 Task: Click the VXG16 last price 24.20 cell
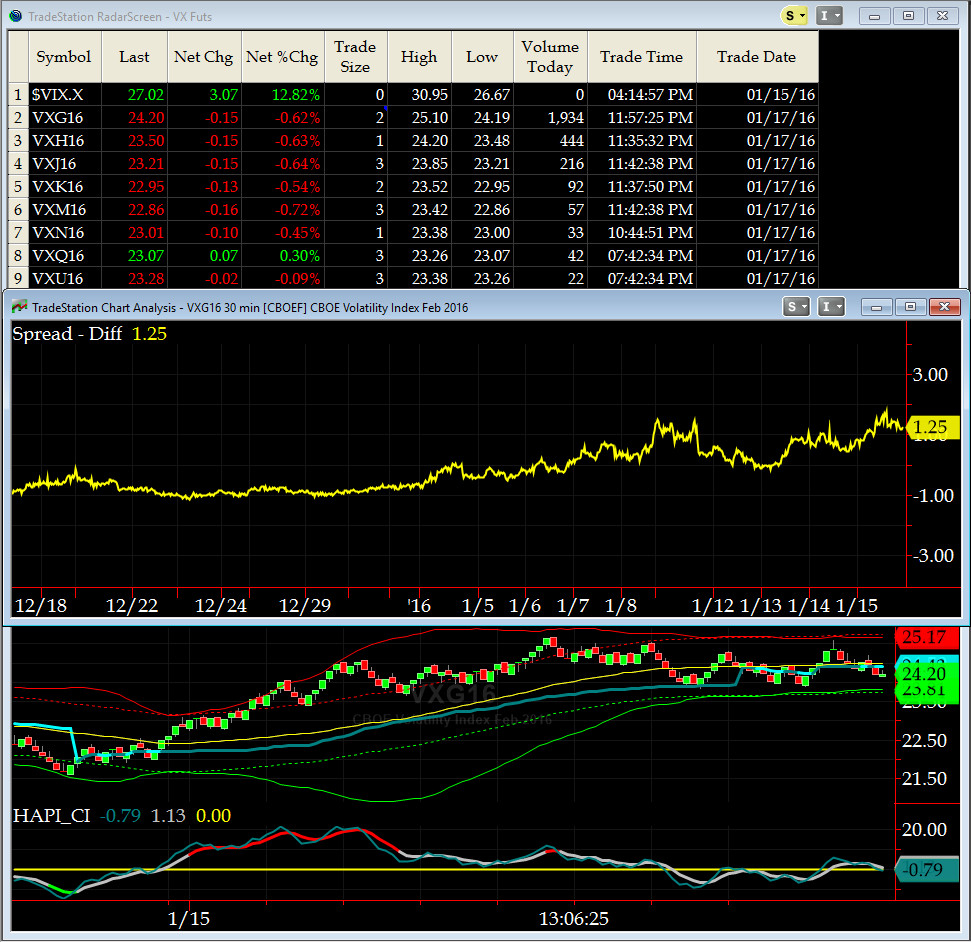135,118
